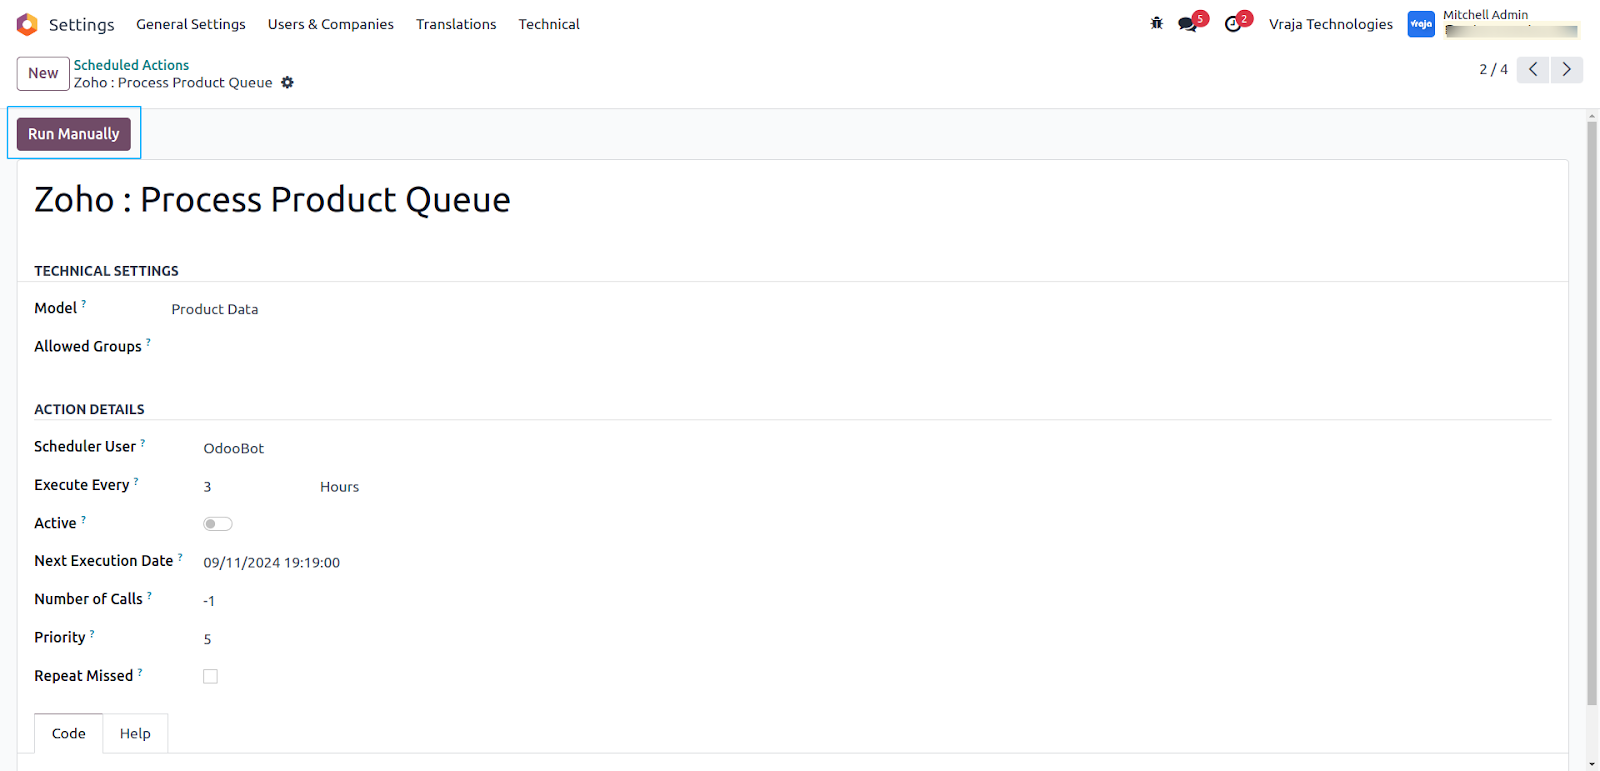Open help tooltip next to Repeat Missed

pyautogui.click(x=140, y=671)
